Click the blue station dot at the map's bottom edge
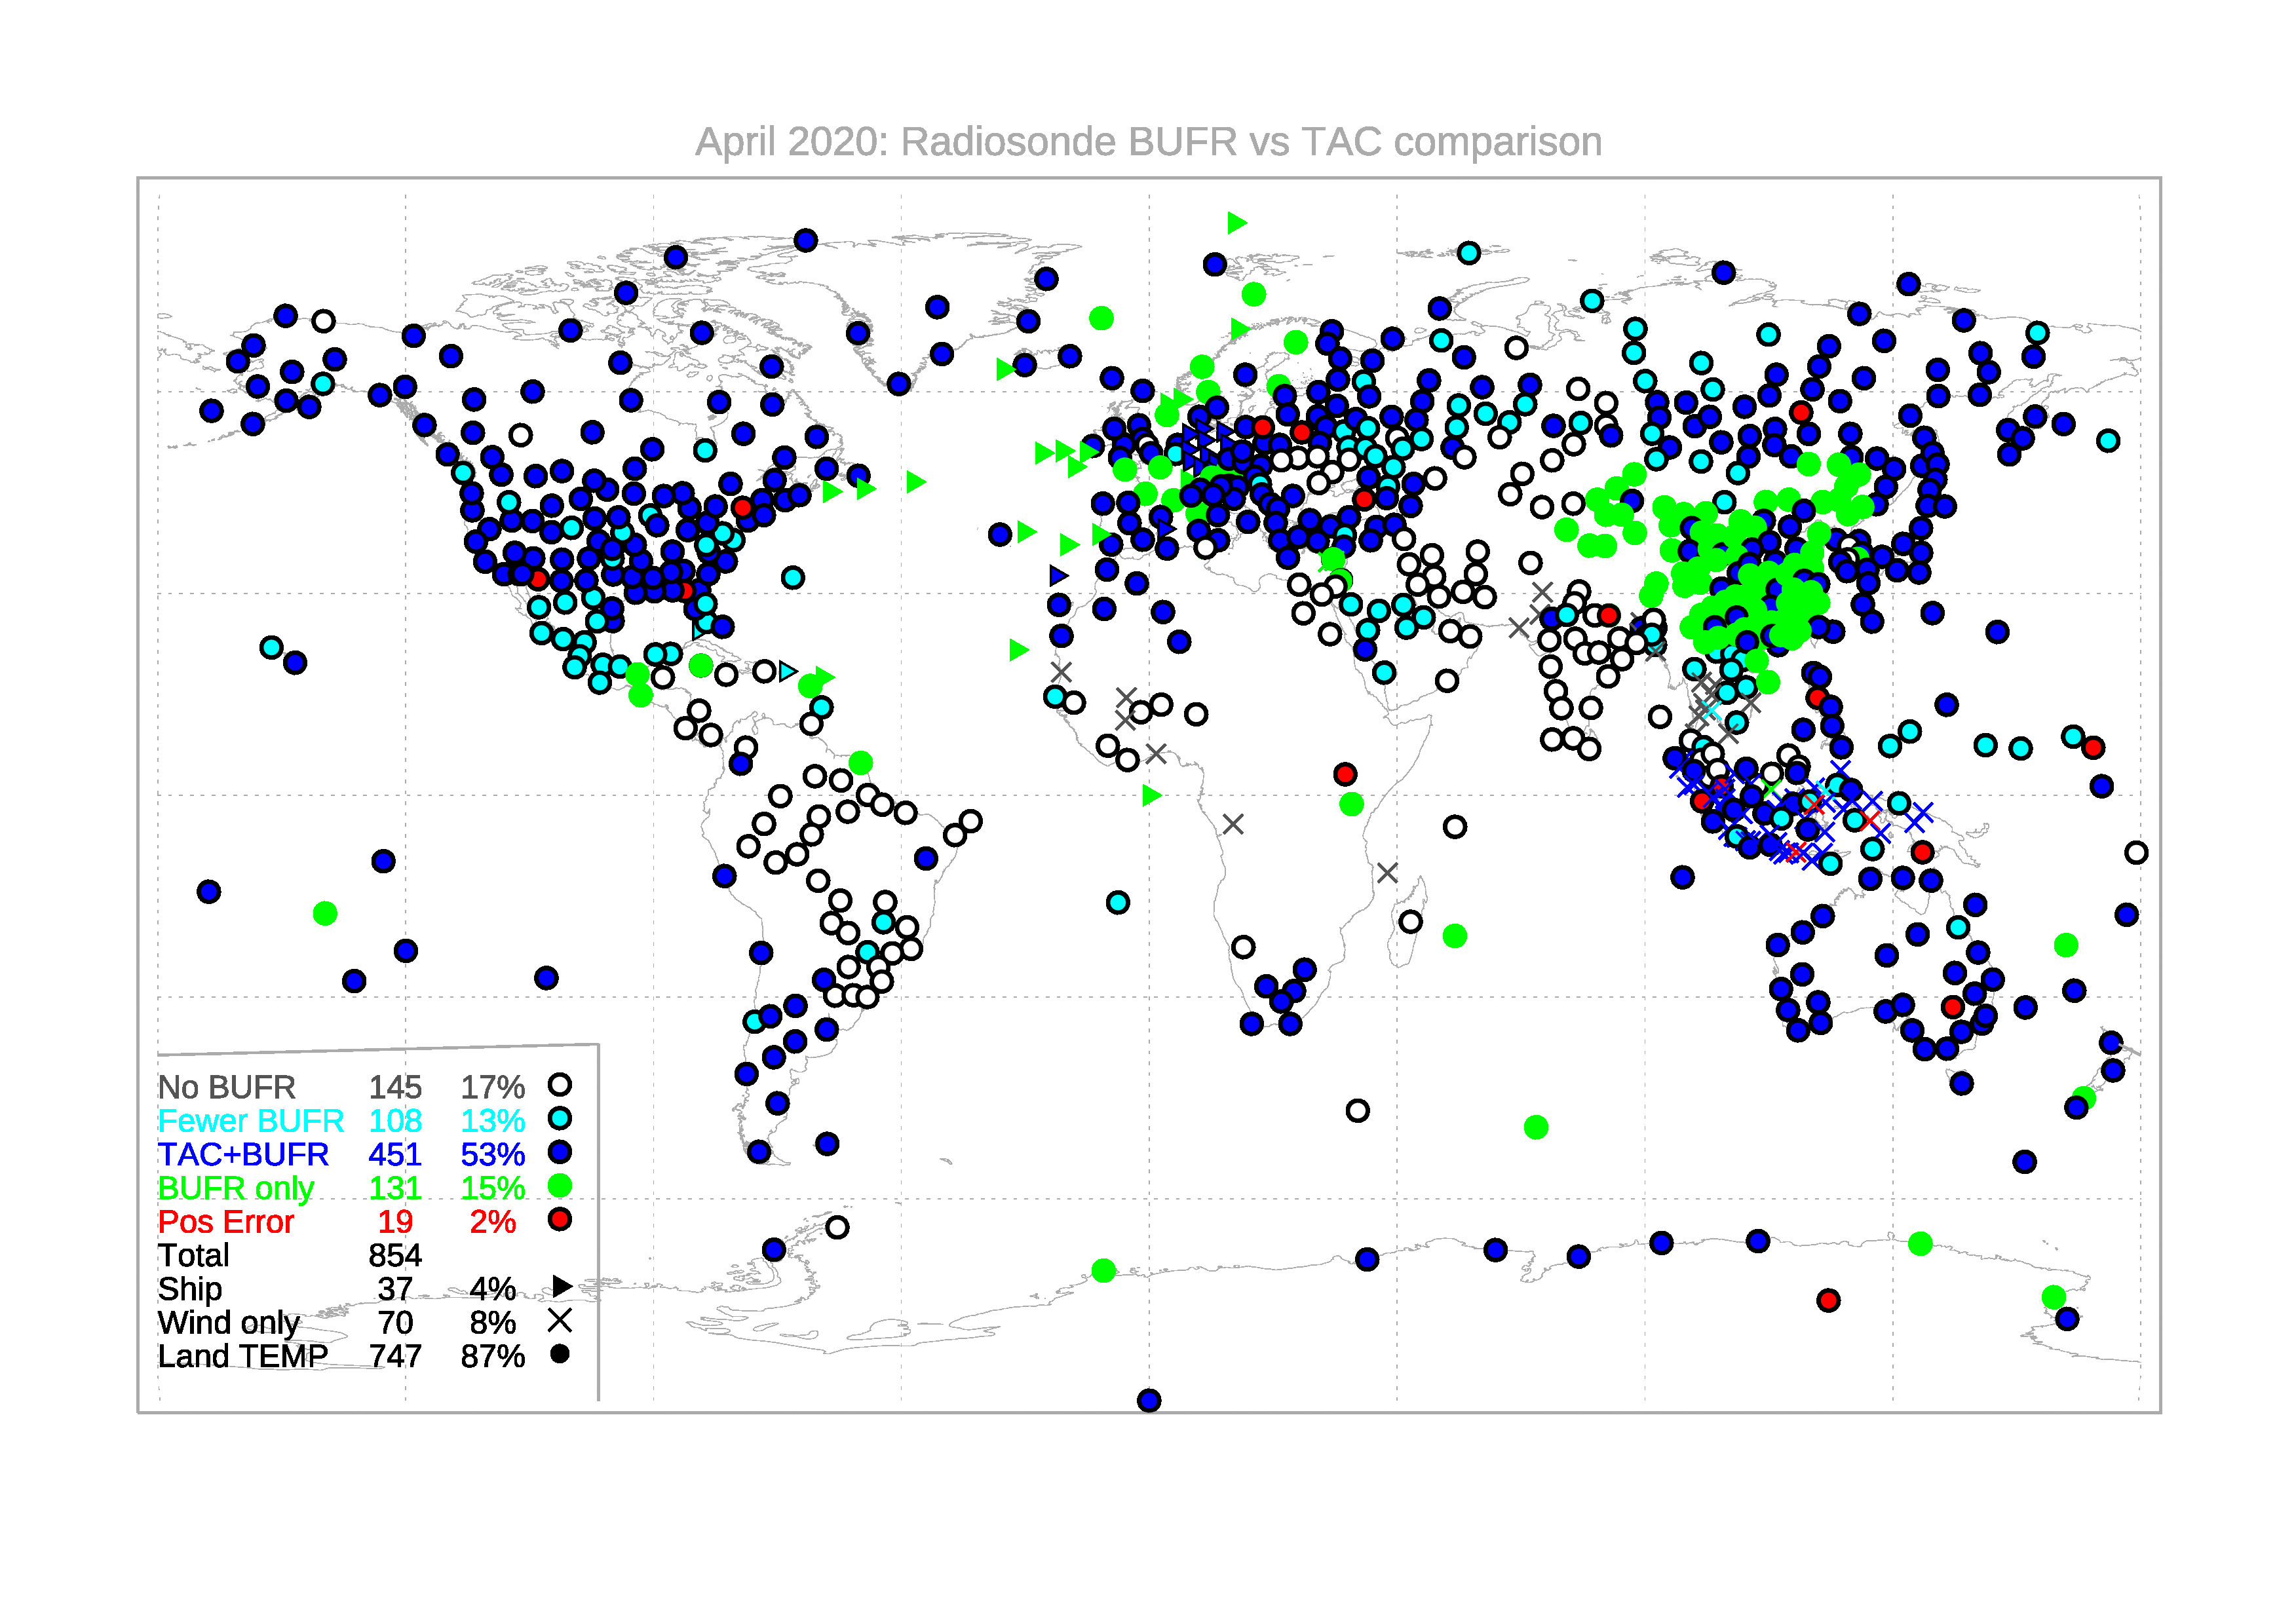The height and width of the screenshot is (1624, 2296). tap(1149, 1400)
